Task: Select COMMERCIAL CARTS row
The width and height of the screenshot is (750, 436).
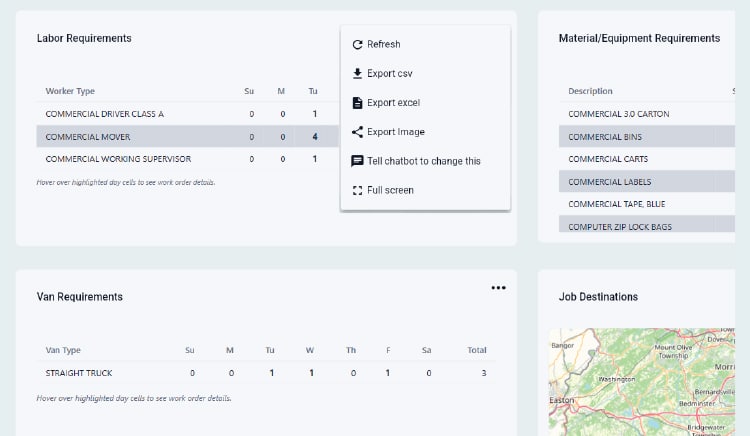Action: point(647,159)
